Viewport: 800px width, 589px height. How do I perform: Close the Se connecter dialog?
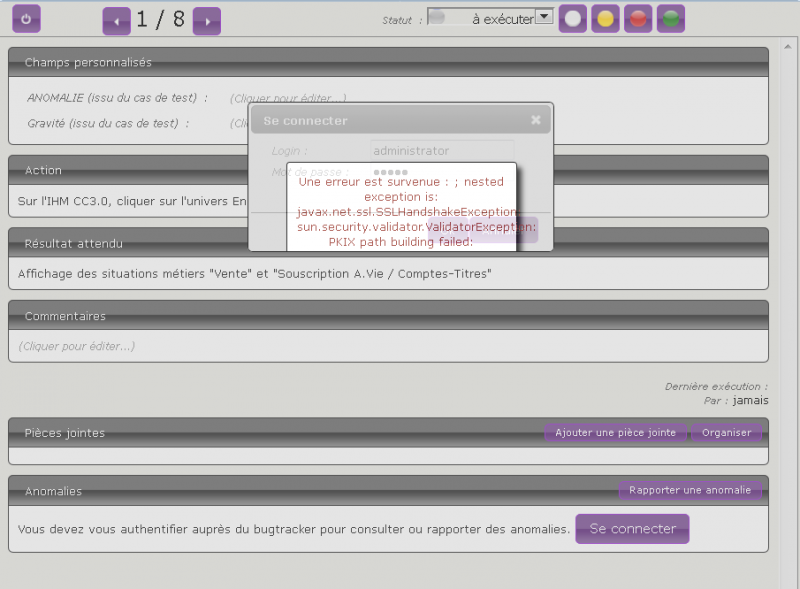coord(535,120)
